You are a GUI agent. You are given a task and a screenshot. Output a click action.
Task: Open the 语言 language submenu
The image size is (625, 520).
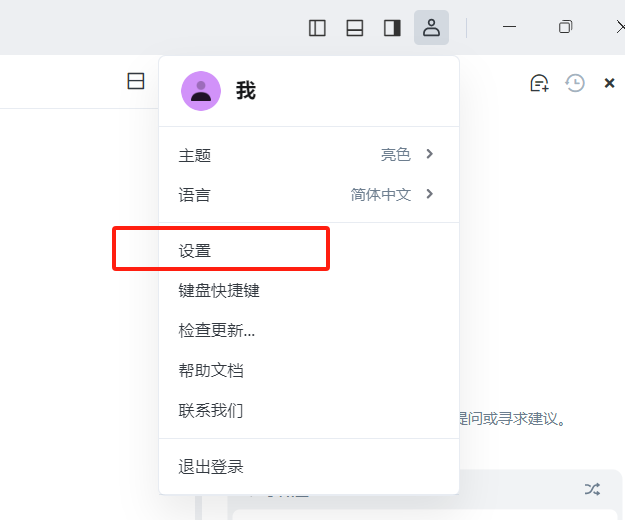click(309, 194)
